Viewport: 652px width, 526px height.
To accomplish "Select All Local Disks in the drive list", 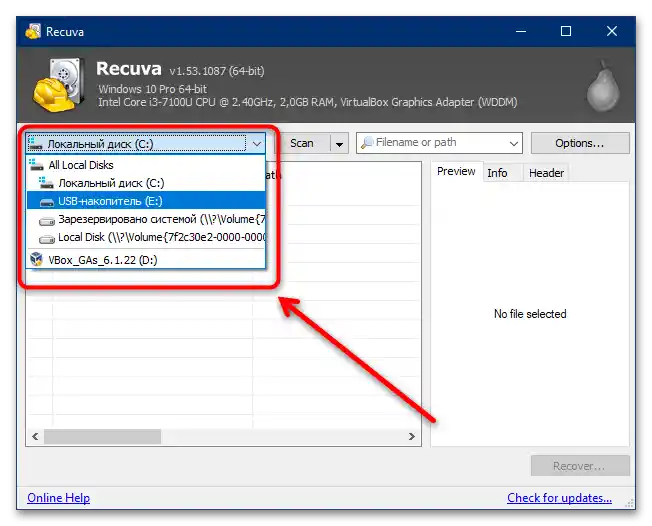I will 146,165.
